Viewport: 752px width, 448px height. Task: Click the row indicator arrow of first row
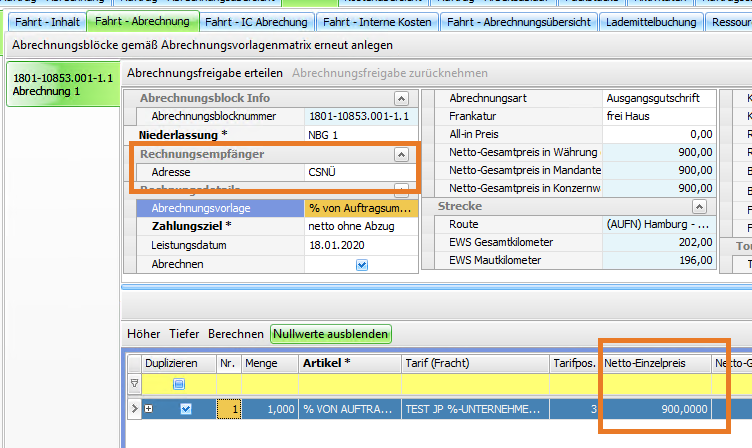[x=135, y=409]
